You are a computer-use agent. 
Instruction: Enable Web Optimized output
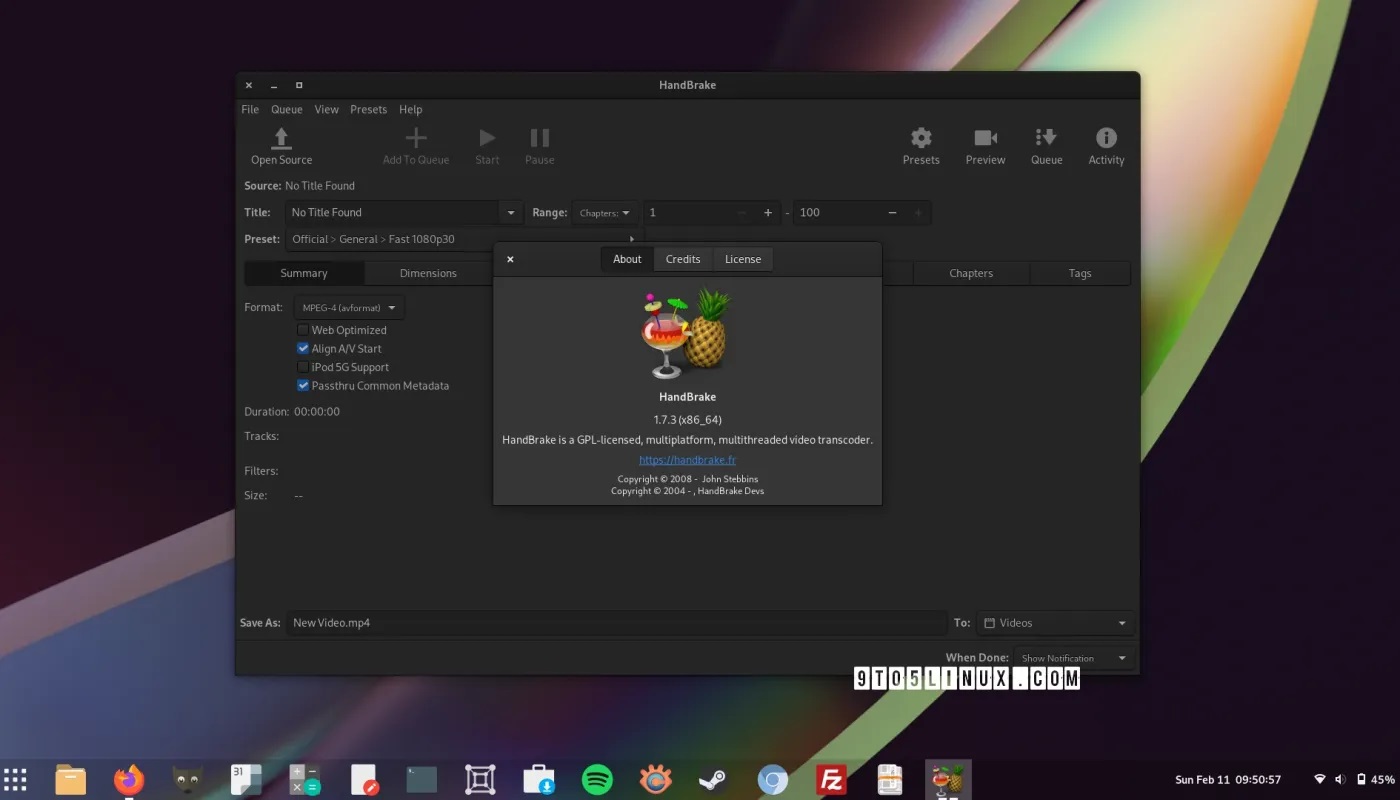click(302, 329)
